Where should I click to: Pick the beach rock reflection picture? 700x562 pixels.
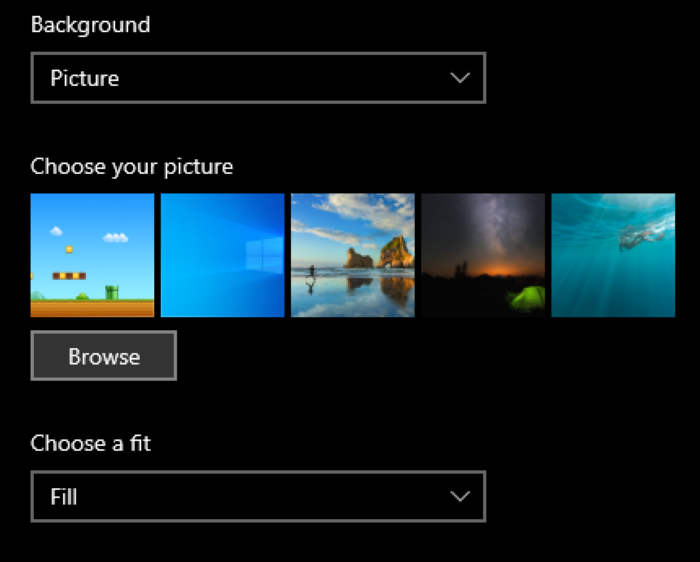tap(352, 255)
